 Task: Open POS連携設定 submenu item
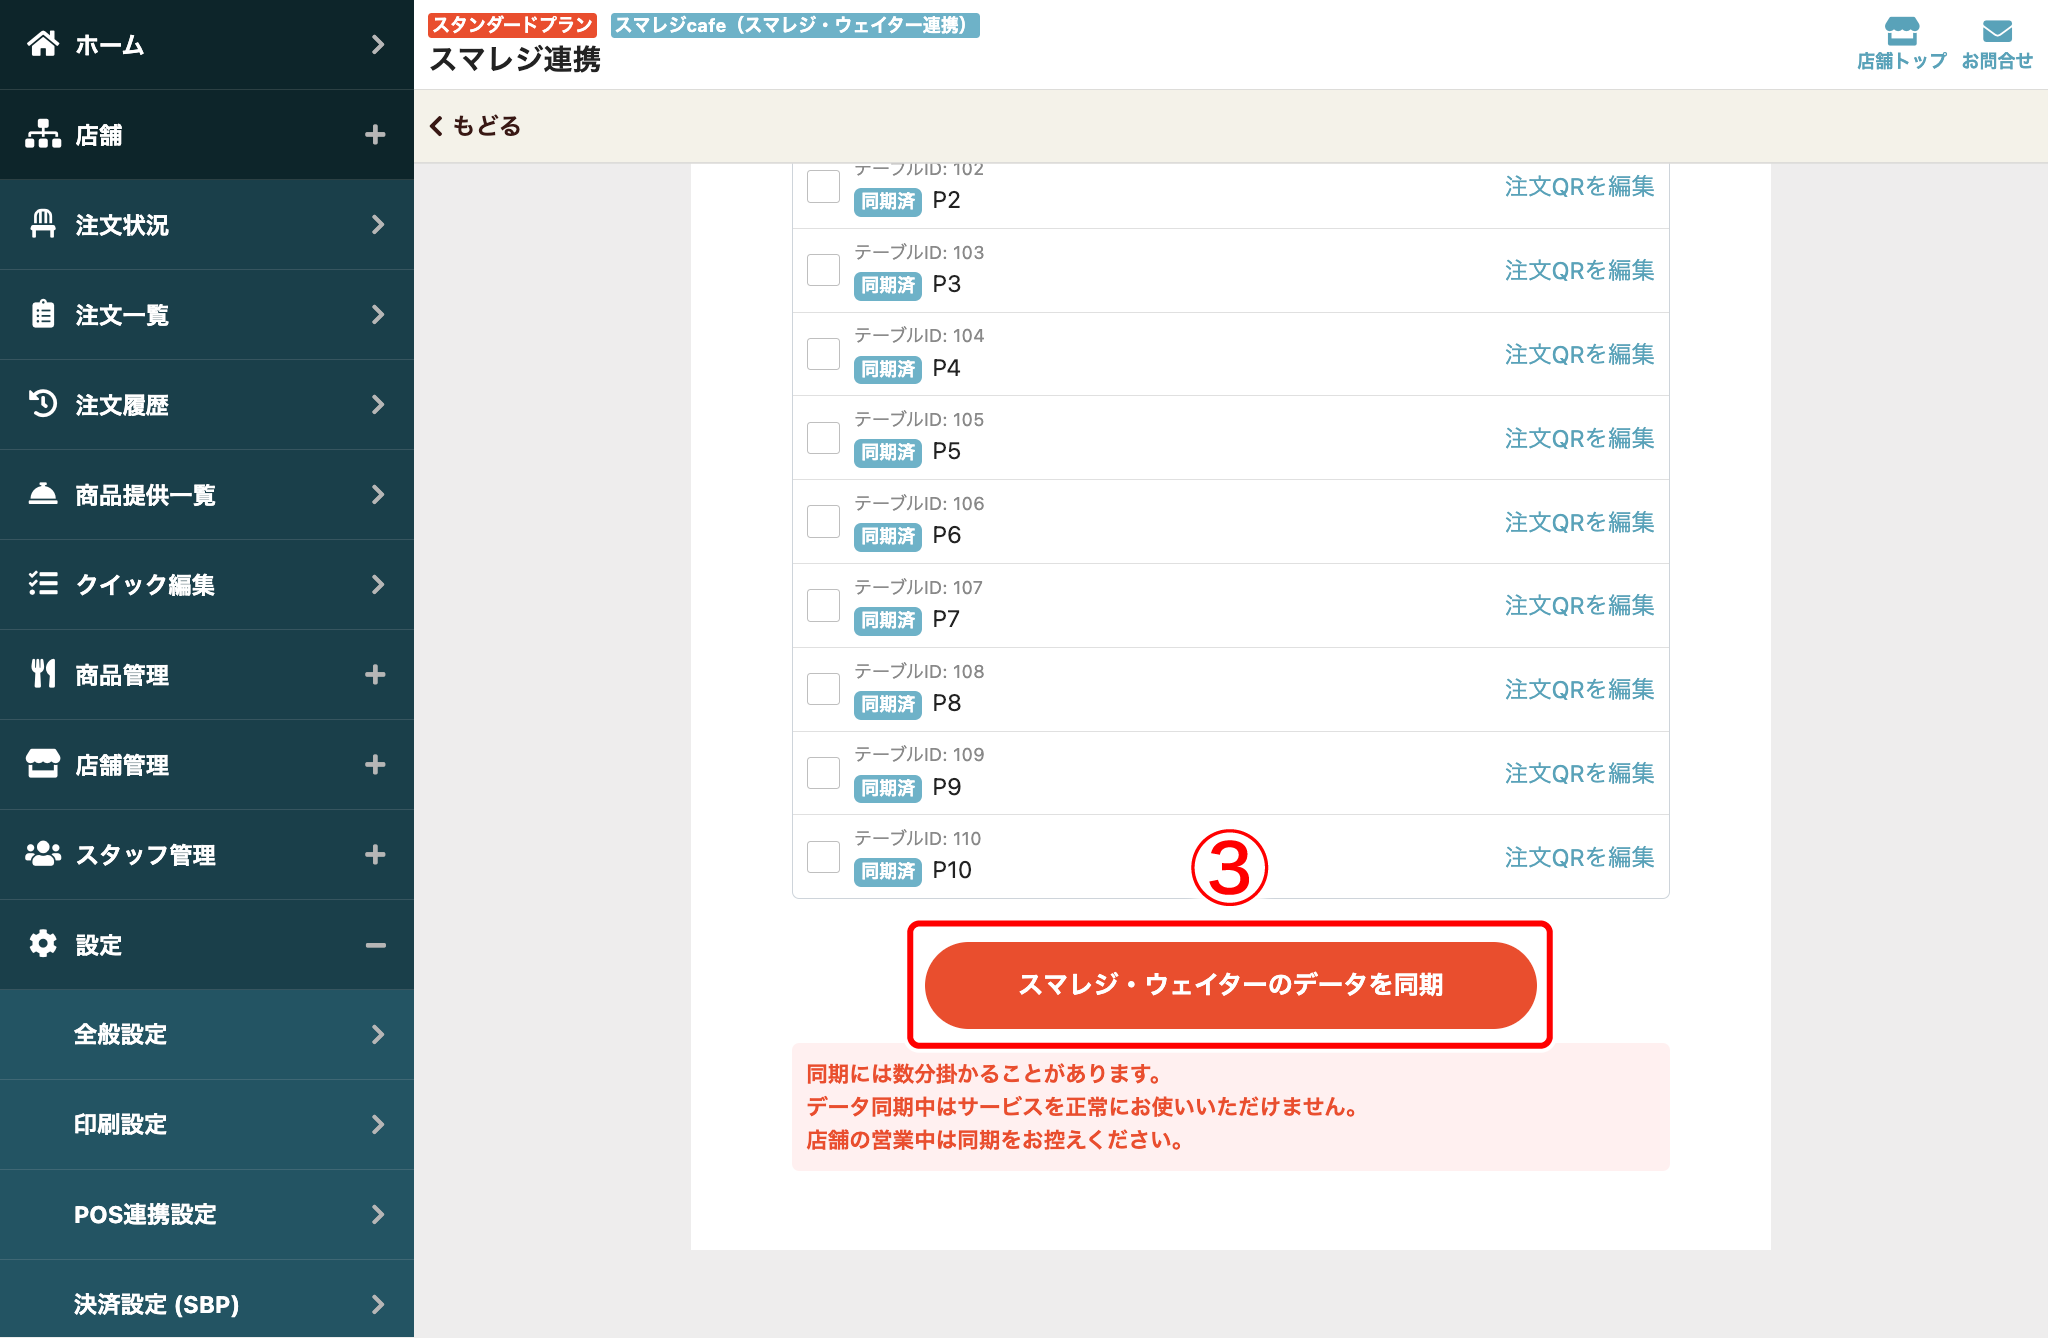click(207, 1215)
